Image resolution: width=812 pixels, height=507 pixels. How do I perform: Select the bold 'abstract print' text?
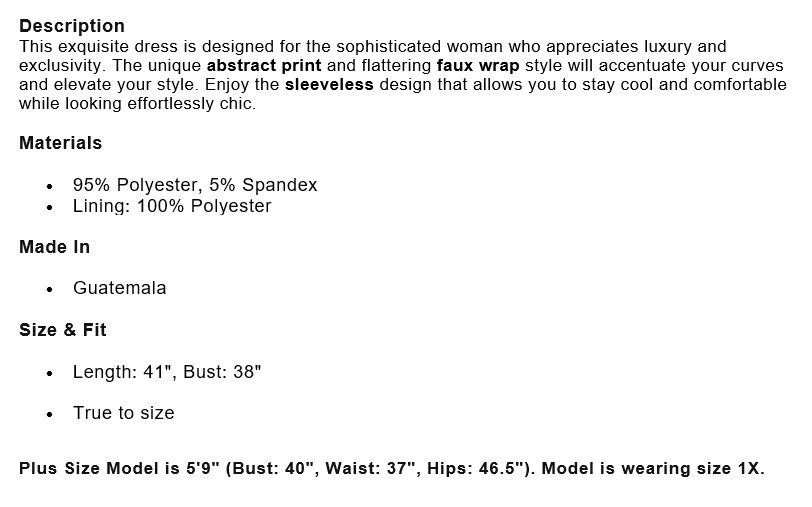click(x=264, y=66)
